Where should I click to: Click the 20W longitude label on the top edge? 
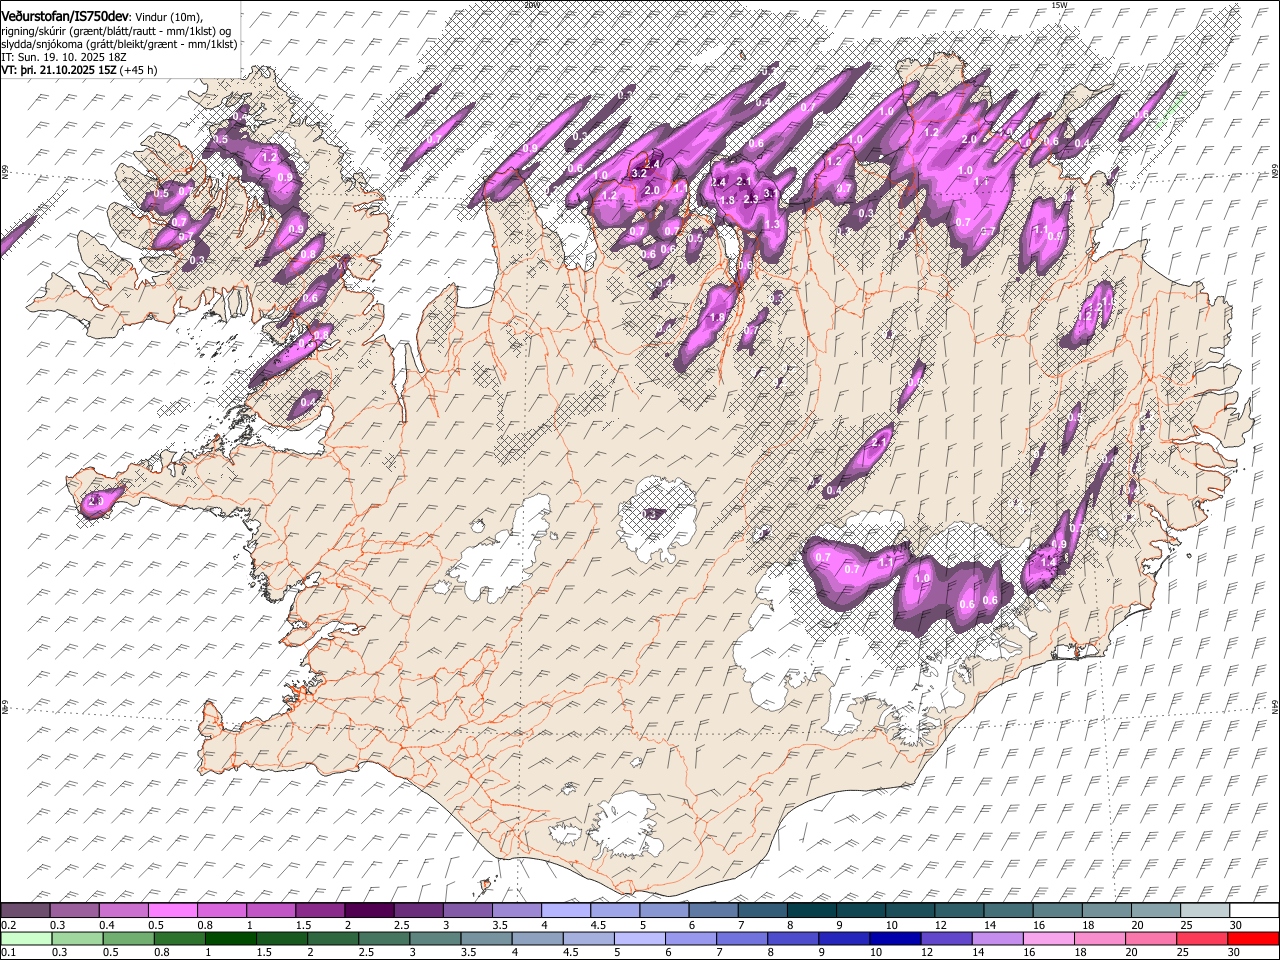[x=531, y=5]
